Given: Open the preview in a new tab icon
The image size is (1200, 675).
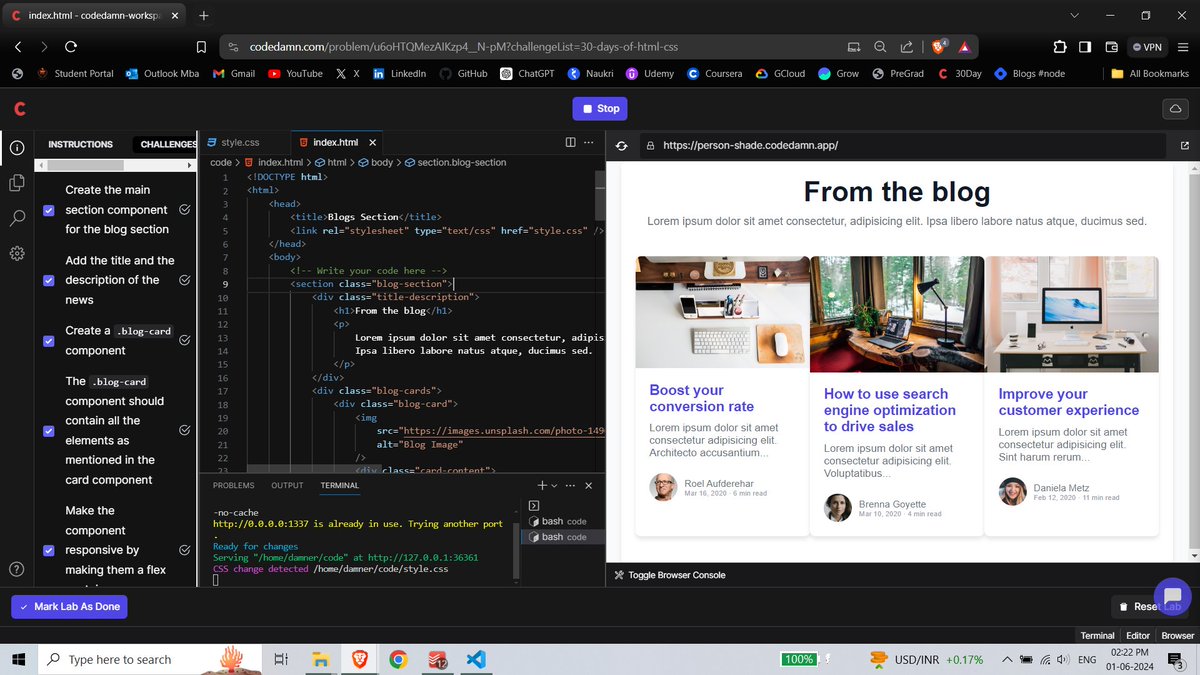Looking at the screenshot, I should (x=1185, y=146).
